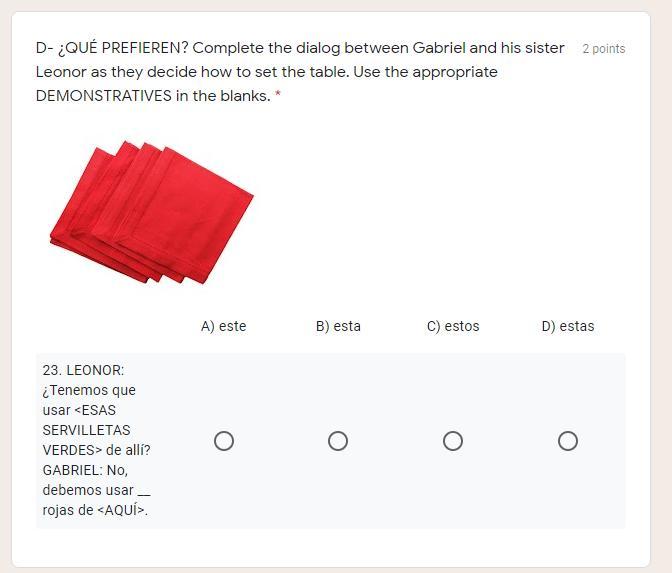Click the 'D) estas' column header
The image size is (672, 573).
[568, 326]
